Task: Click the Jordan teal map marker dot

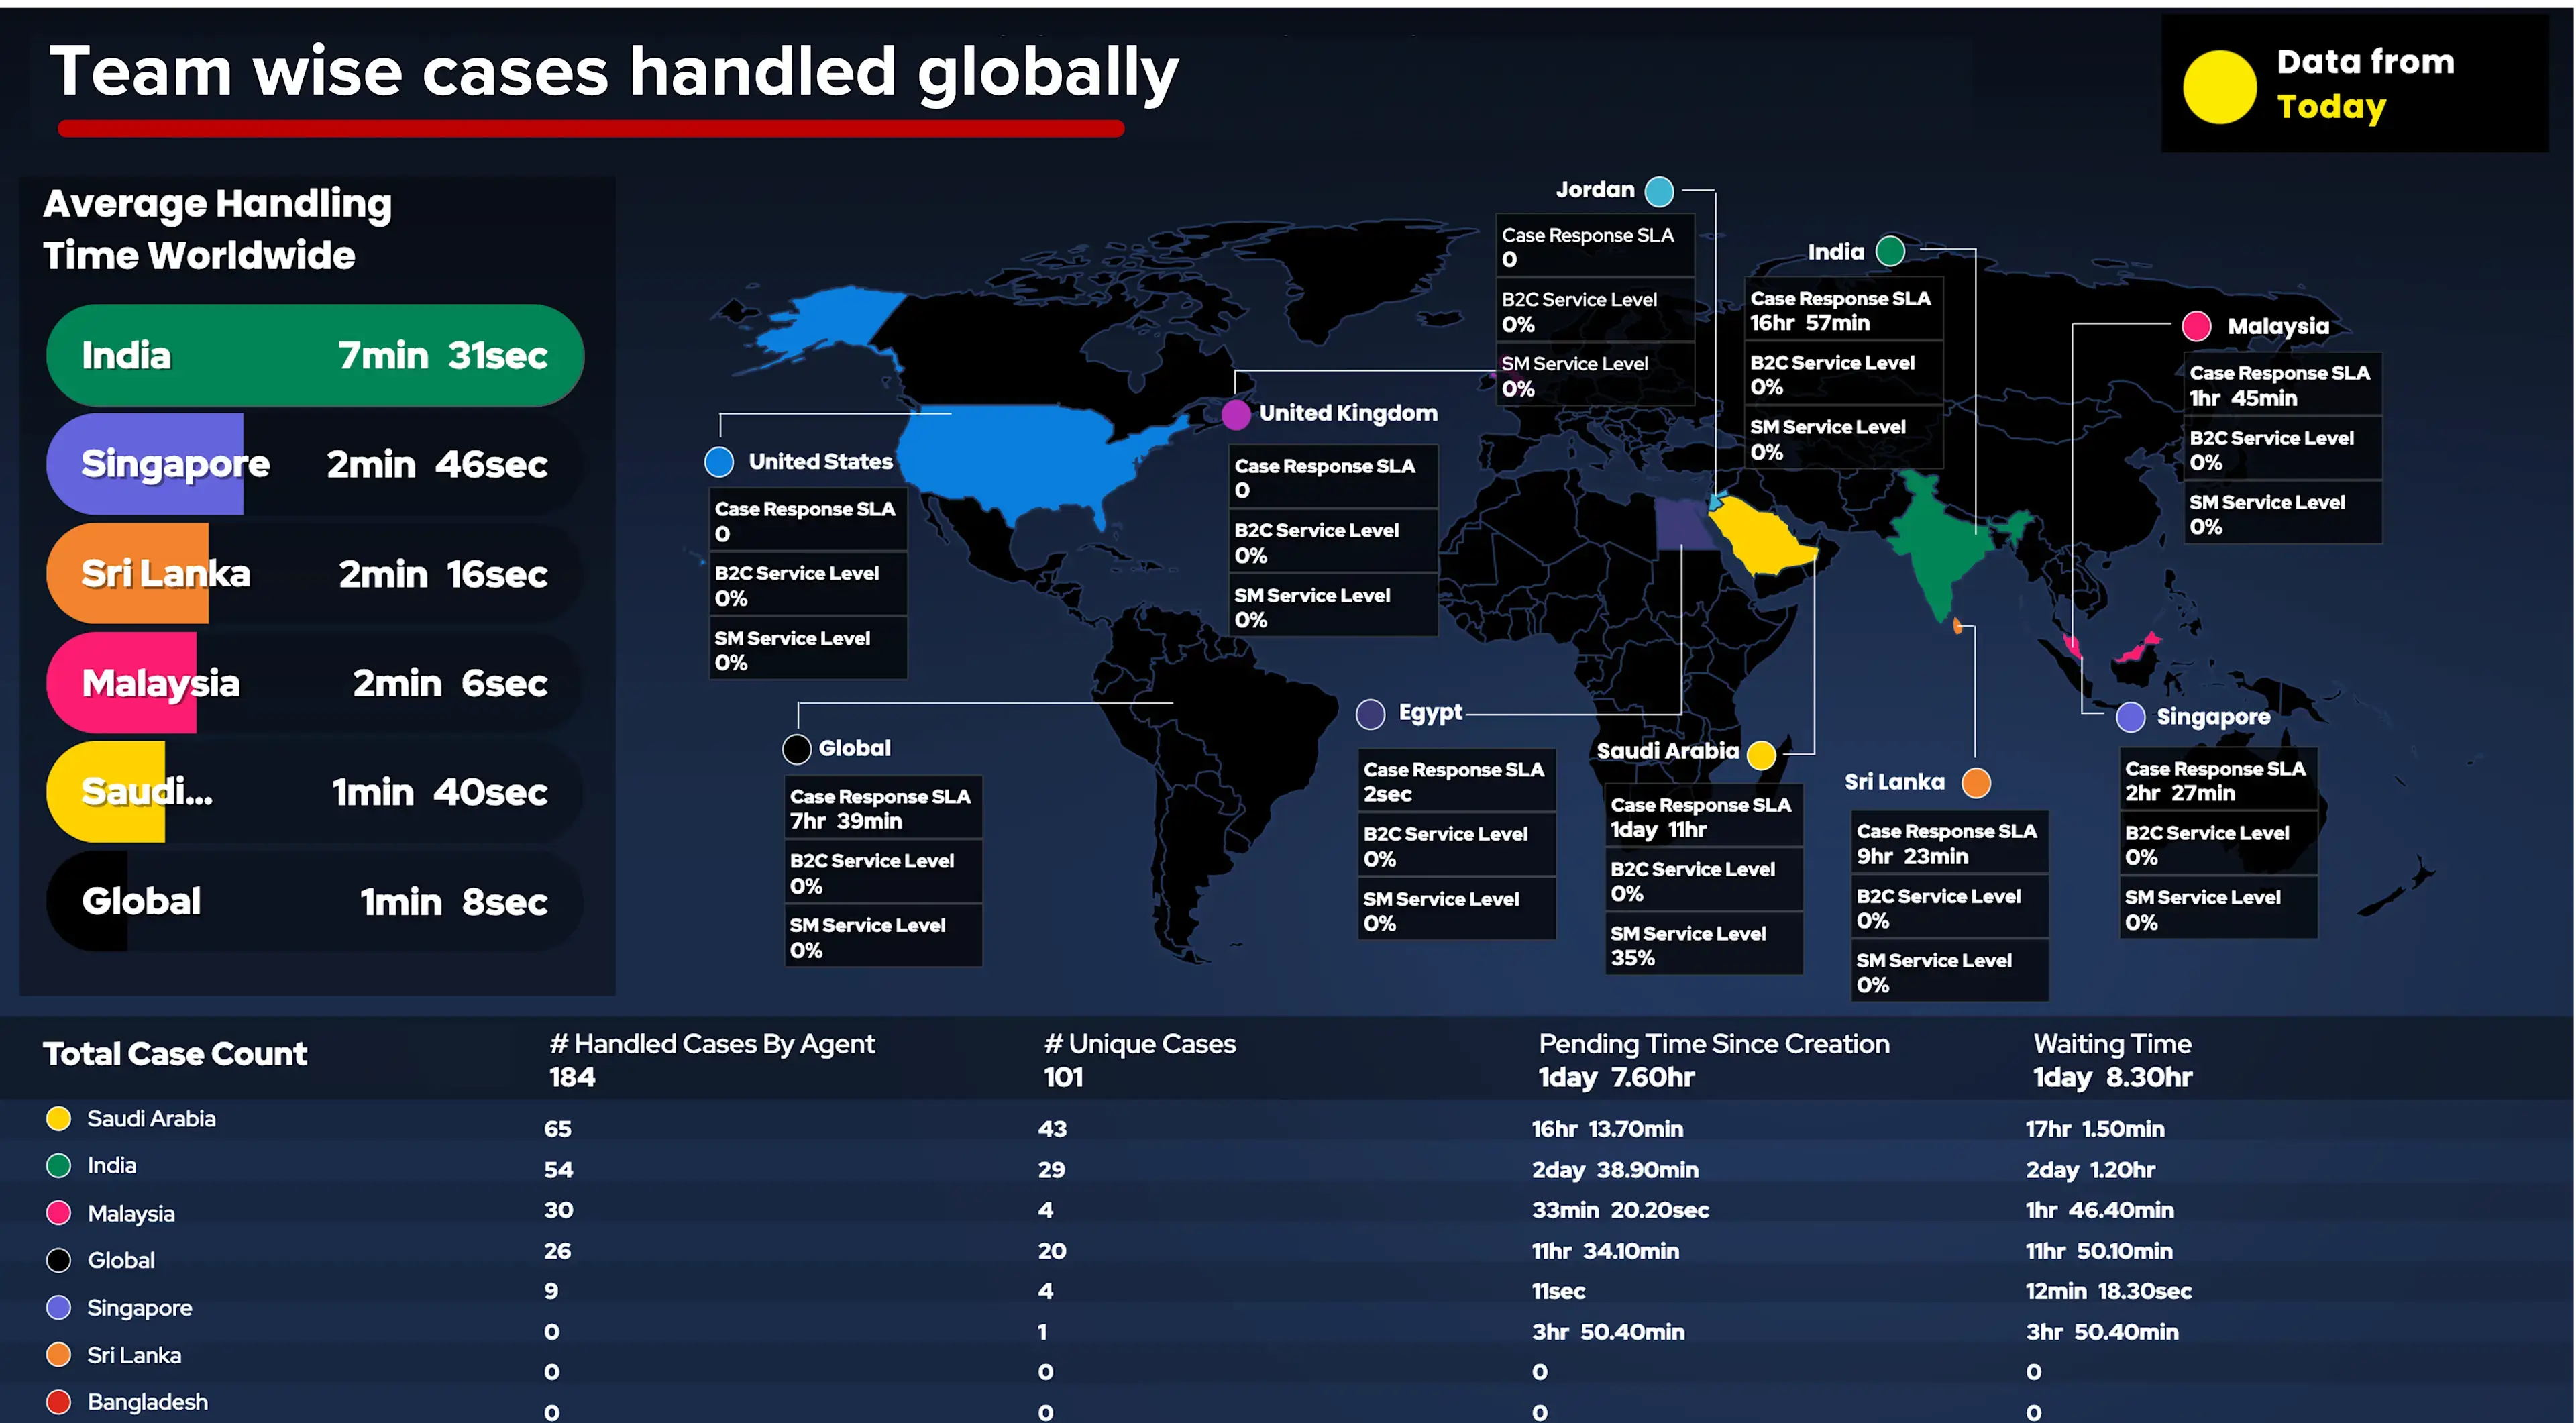Action: point(1659,191)
